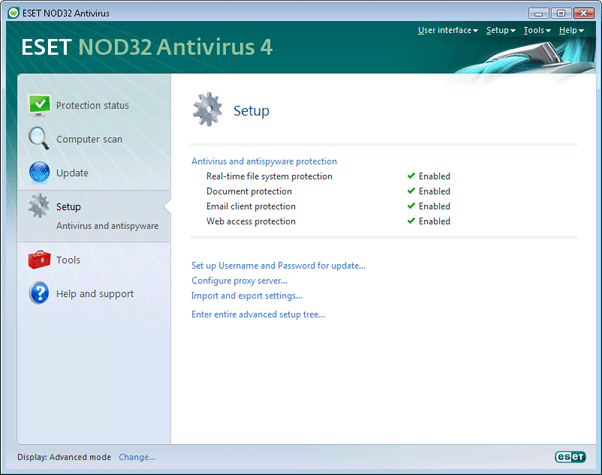Click Display: Advanced mode status text
Image resolution: width=602 pixels, height=475 pixels.
pyautogui.click(x=64, y=457)
